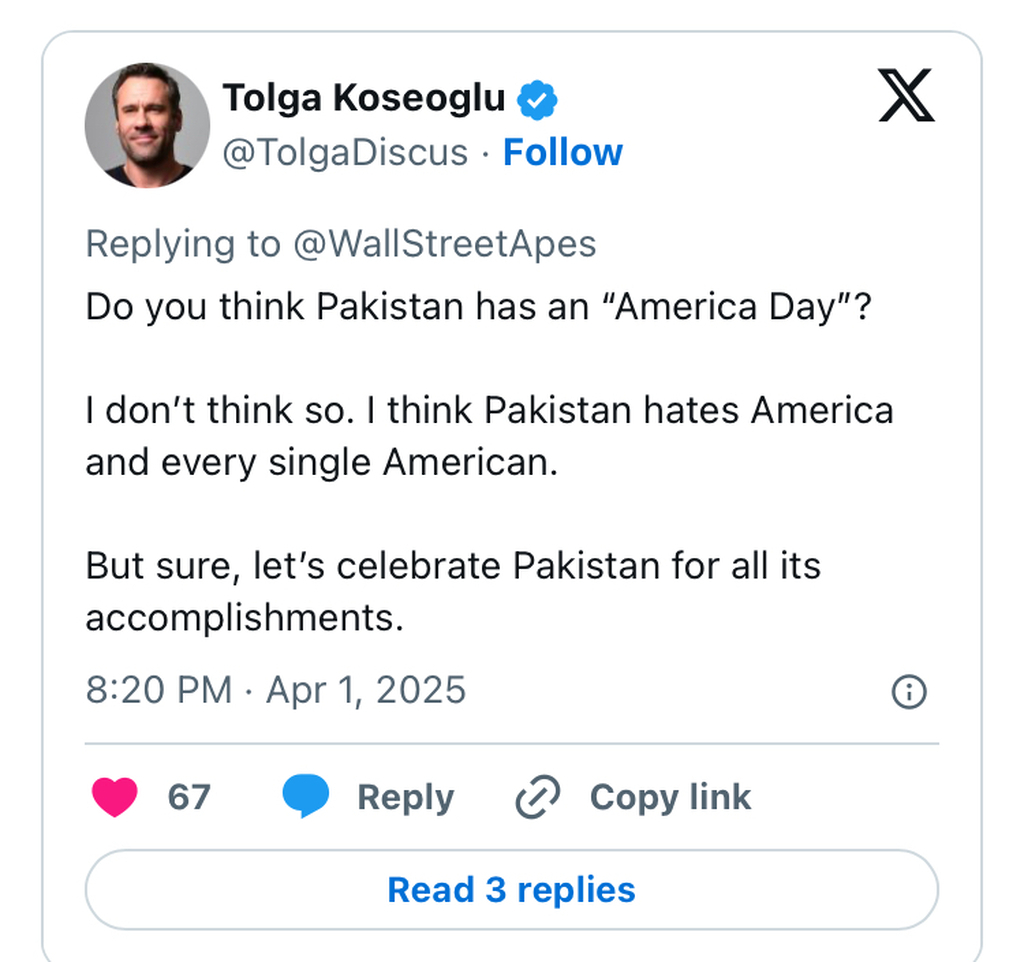The image size is (1024, 962).
Task: Open the tweet info circle icon
Action: tap(908, 692)
